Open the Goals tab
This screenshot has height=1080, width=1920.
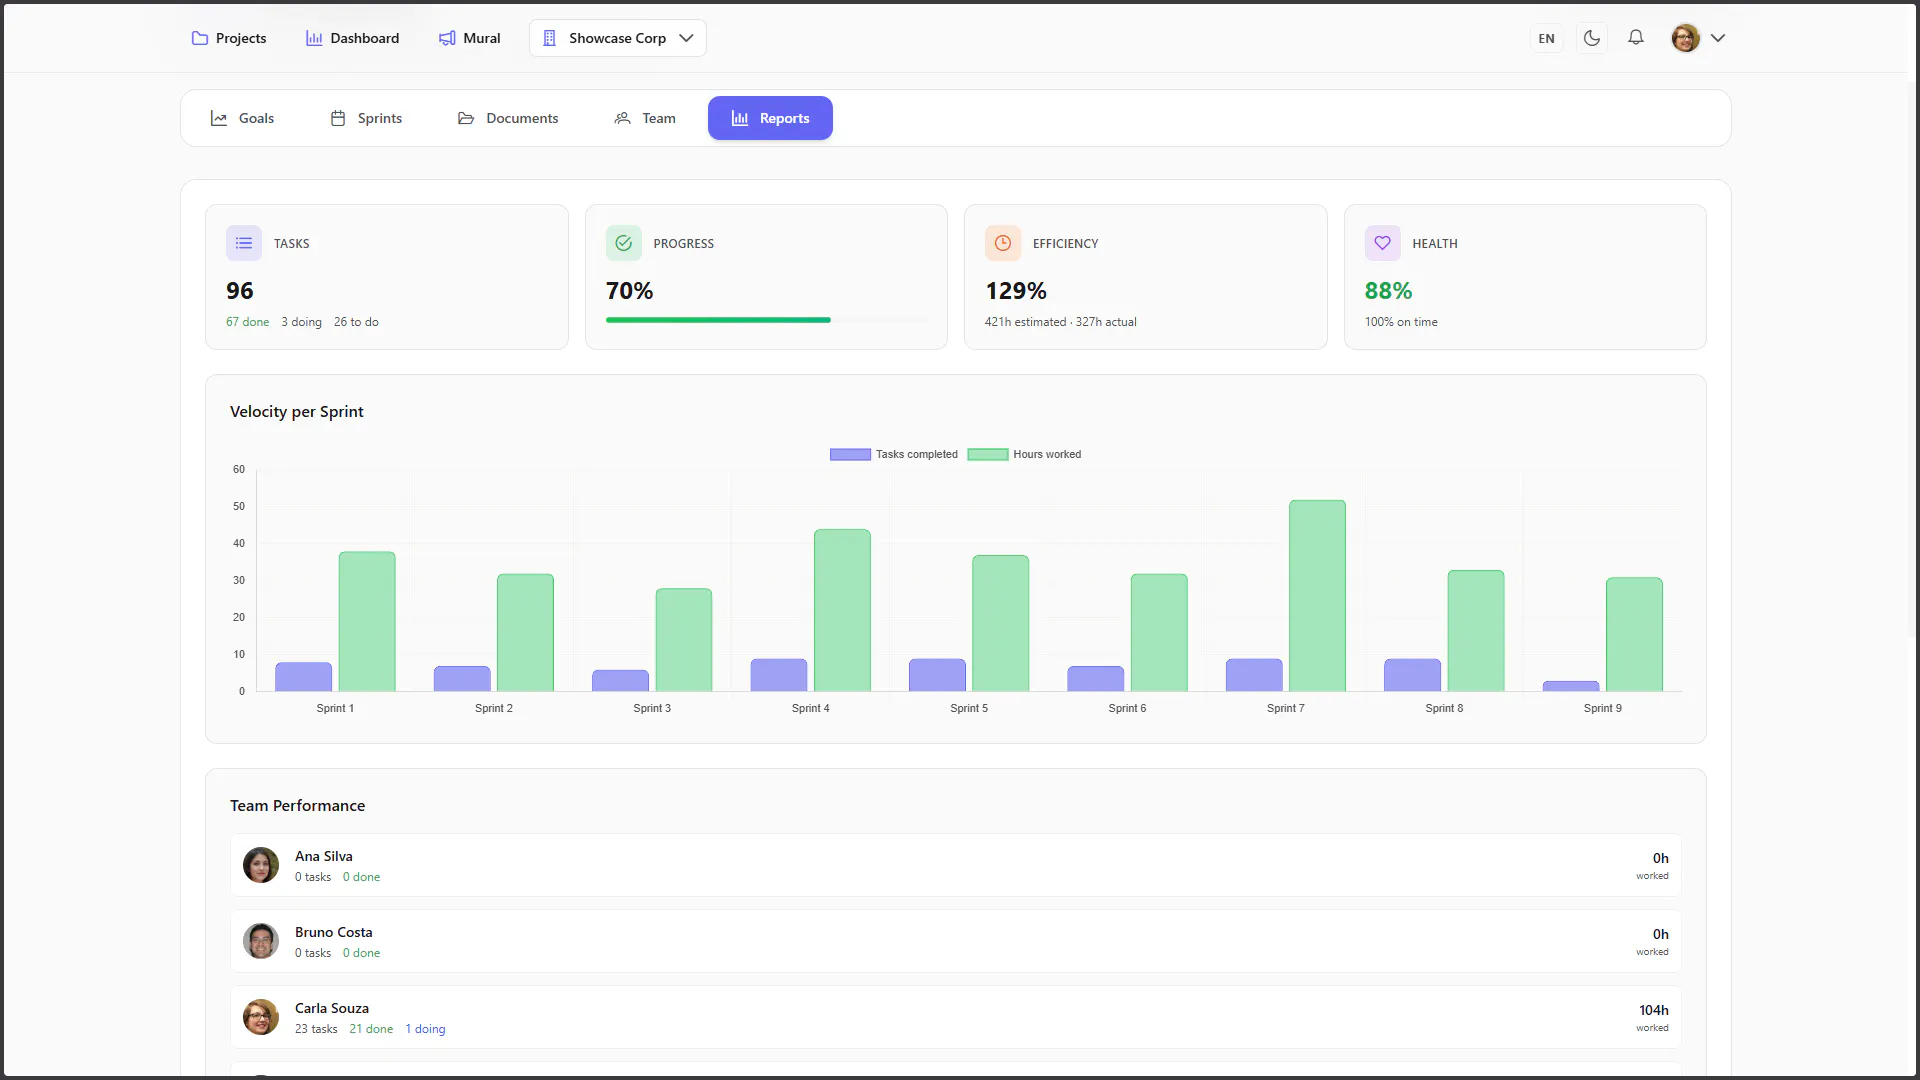tap(242, 118)
